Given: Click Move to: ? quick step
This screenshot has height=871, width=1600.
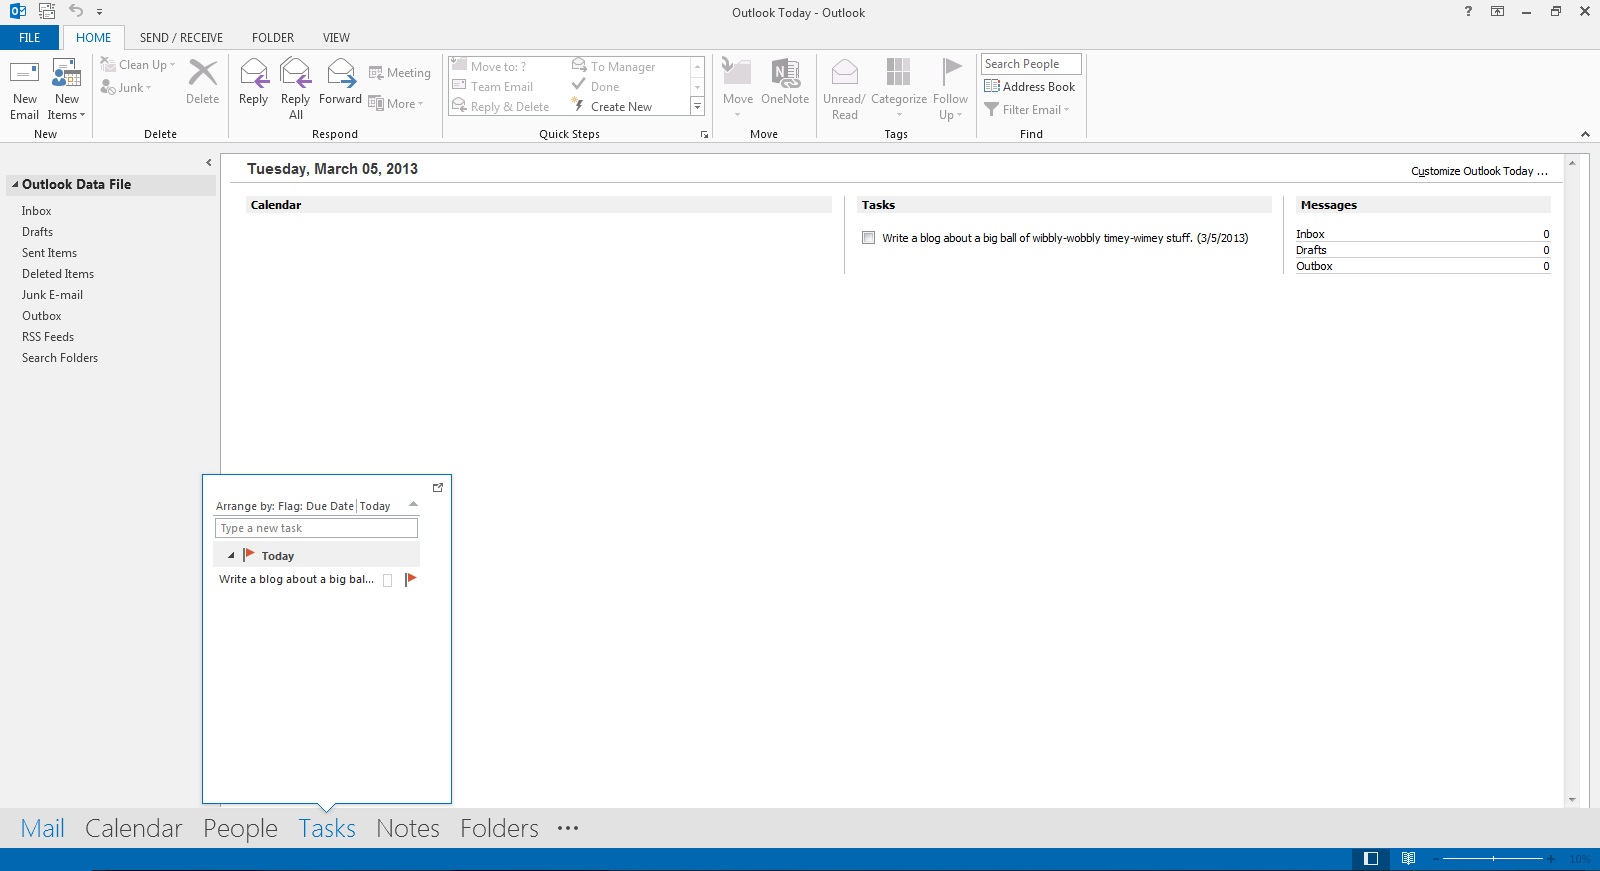Looking at the screenshot, I should pyautogui.click(x=489, y=67).
